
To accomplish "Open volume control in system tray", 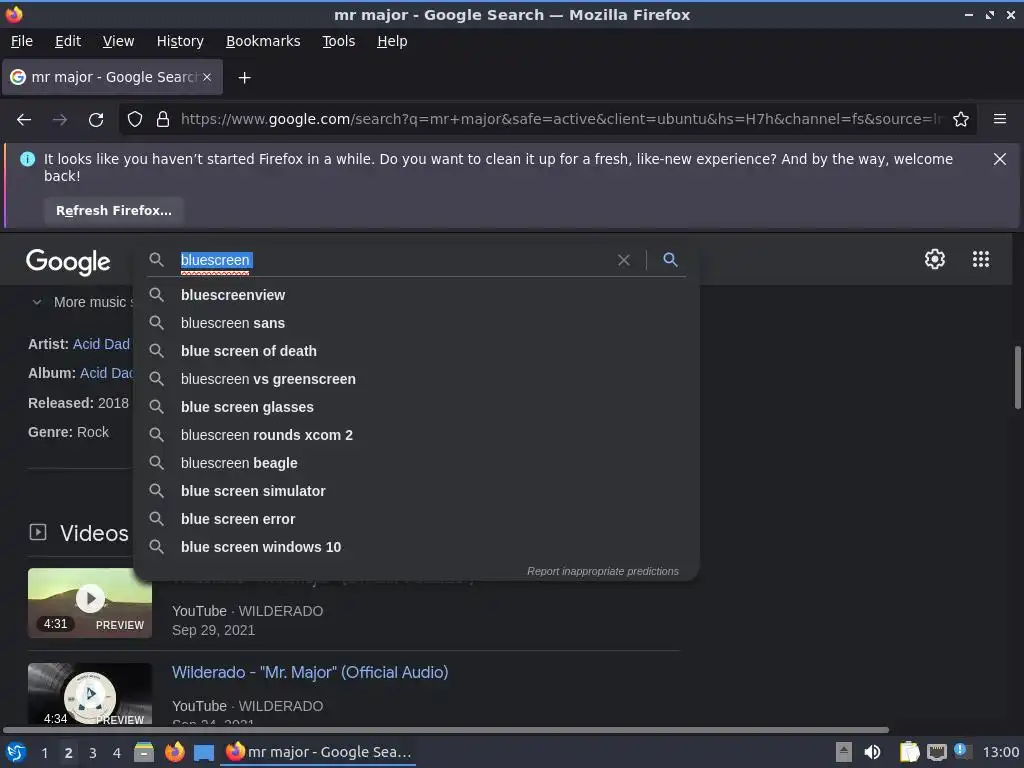I will click(x=872, y=752).
